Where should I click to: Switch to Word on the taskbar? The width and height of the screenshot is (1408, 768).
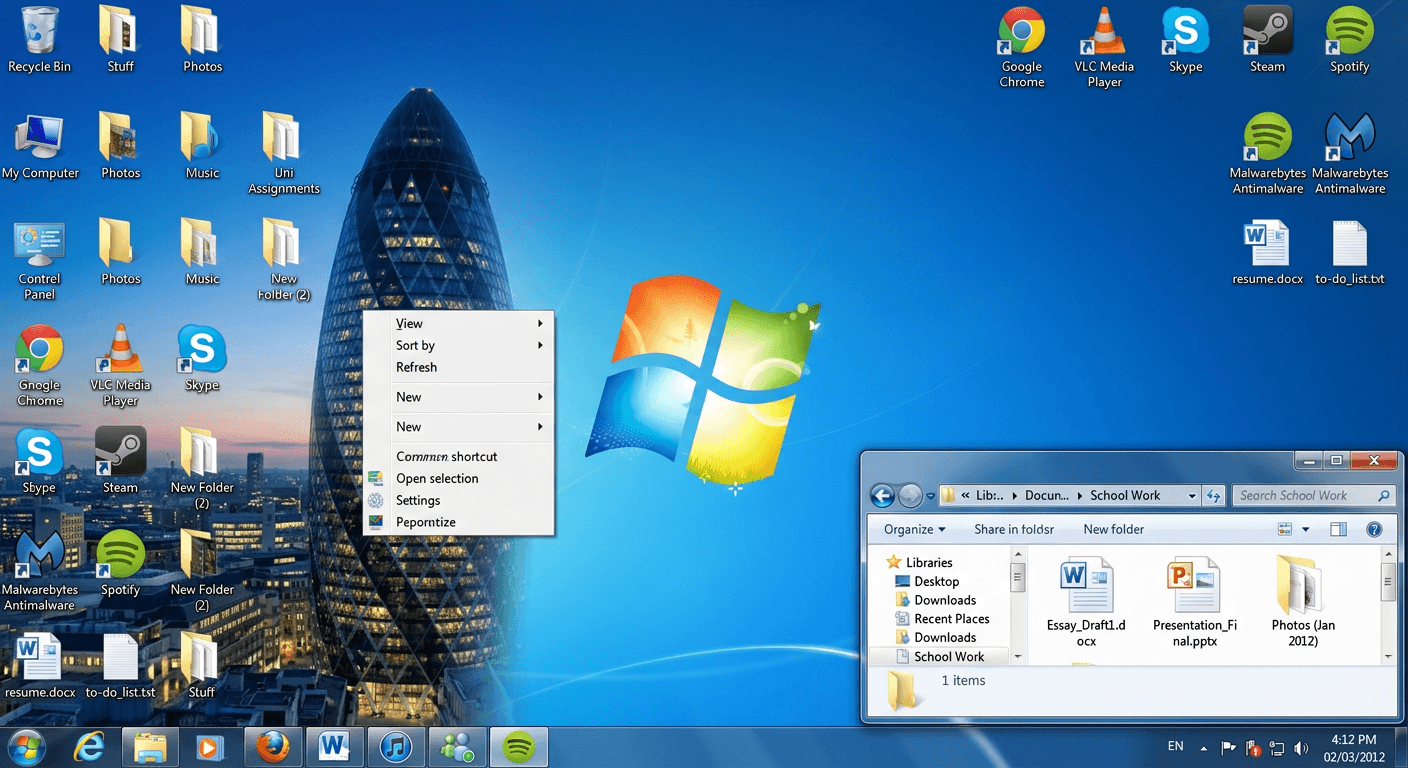tap(333, 747)
